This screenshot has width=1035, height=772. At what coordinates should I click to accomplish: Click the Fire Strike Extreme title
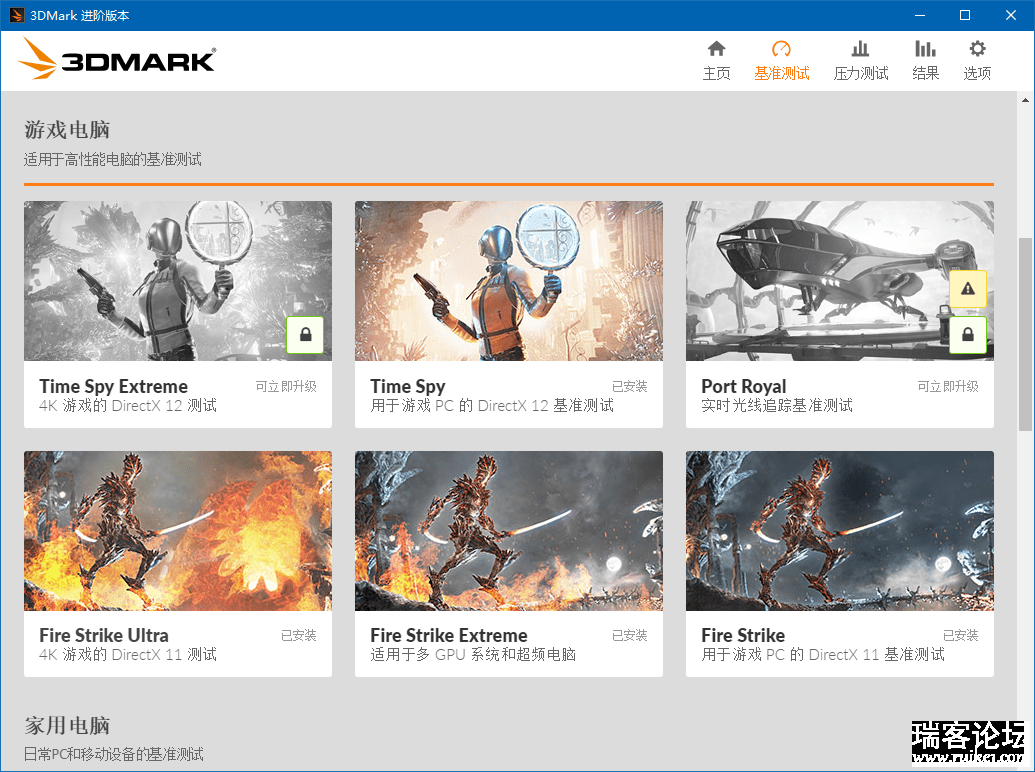point(449,635)
